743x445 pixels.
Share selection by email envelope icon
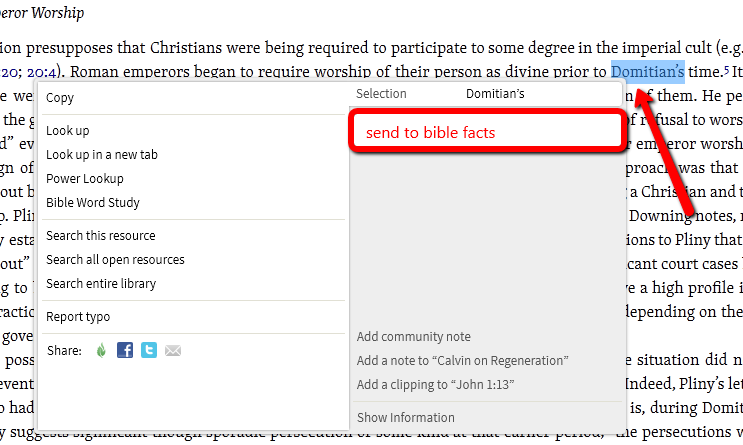(173, 350)
